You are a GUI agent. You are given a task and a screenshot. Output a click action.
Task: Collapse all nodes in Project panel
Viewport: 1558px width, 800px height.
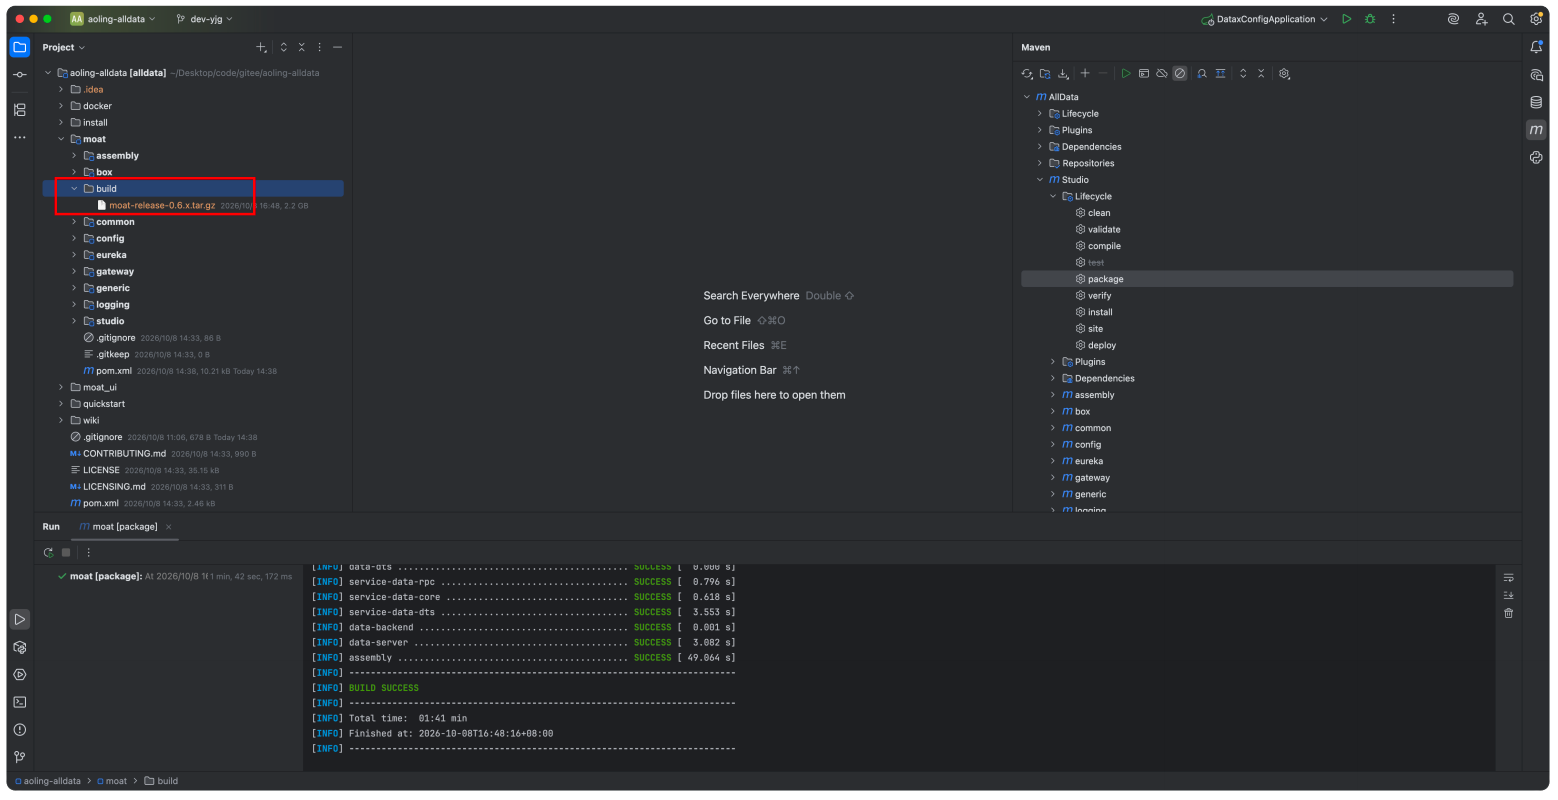pyautogui.click(x=301, y=47)
